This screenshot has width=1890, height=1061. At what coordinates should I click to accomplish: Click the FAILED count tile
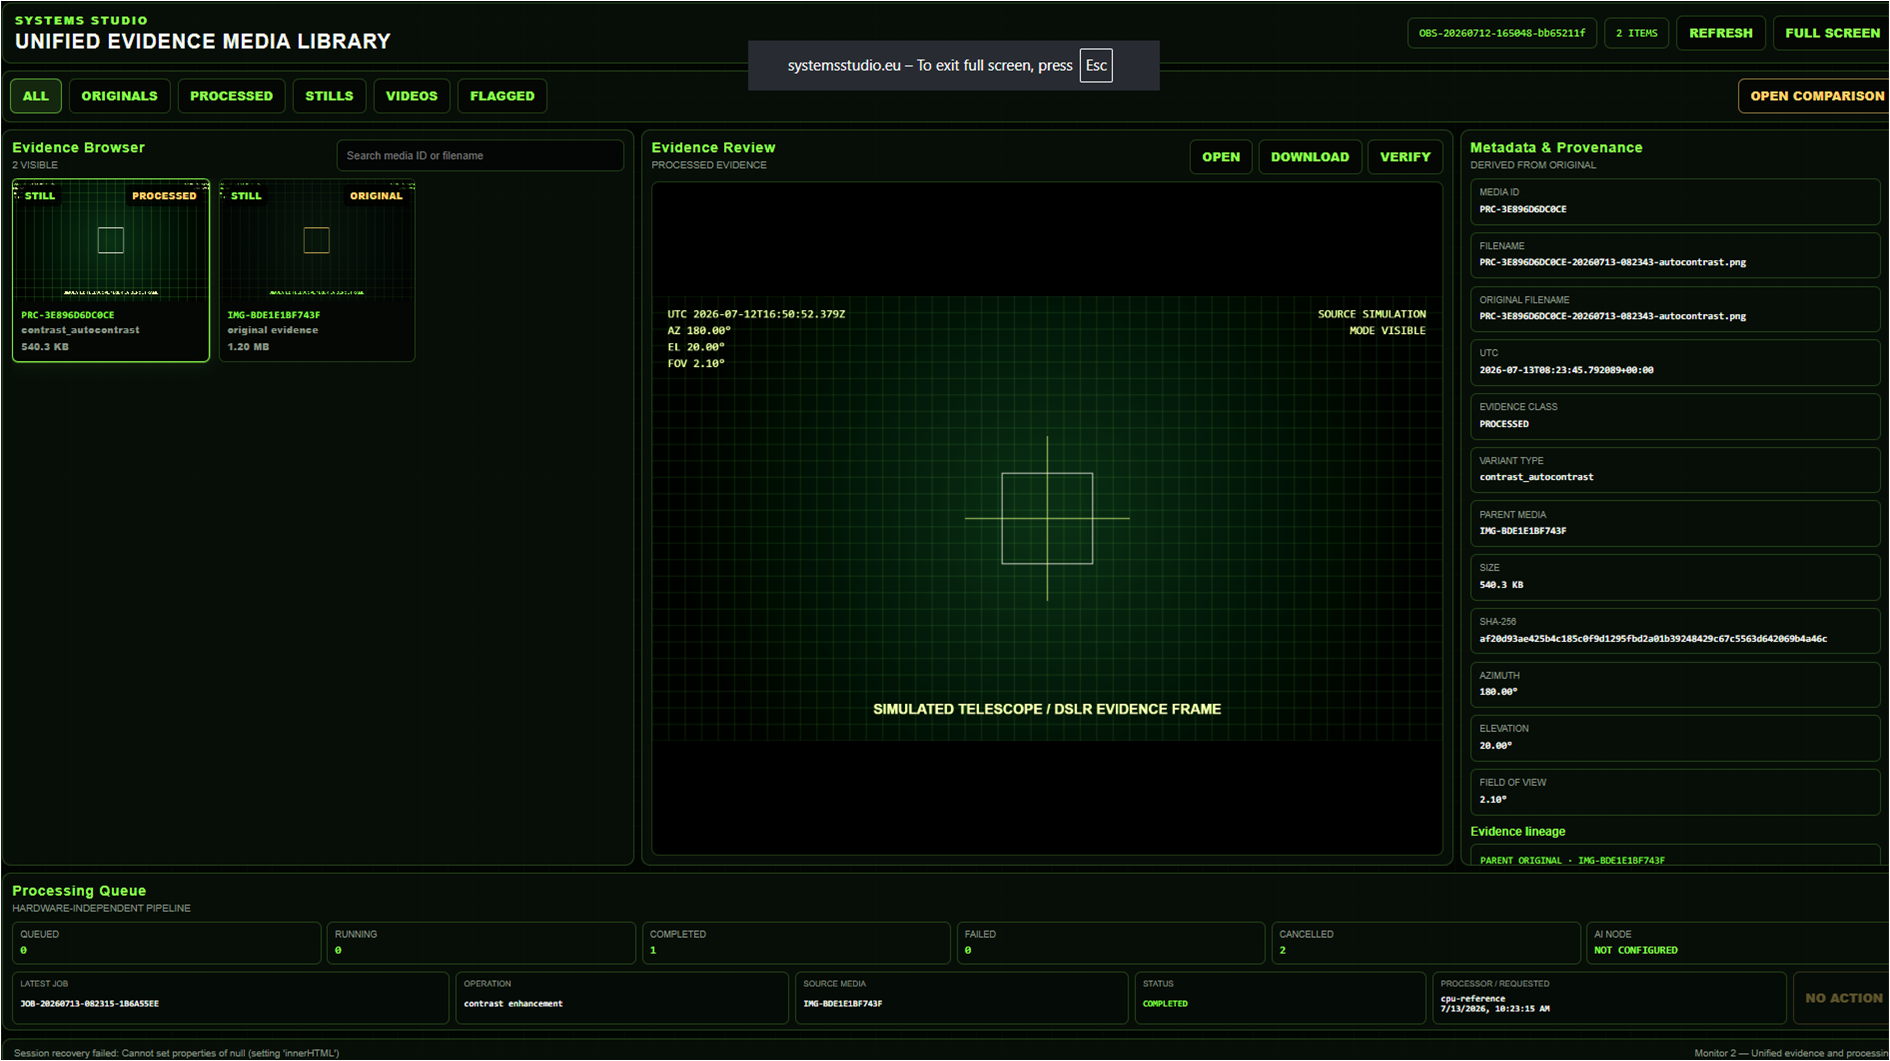[x=1111, y=942]
